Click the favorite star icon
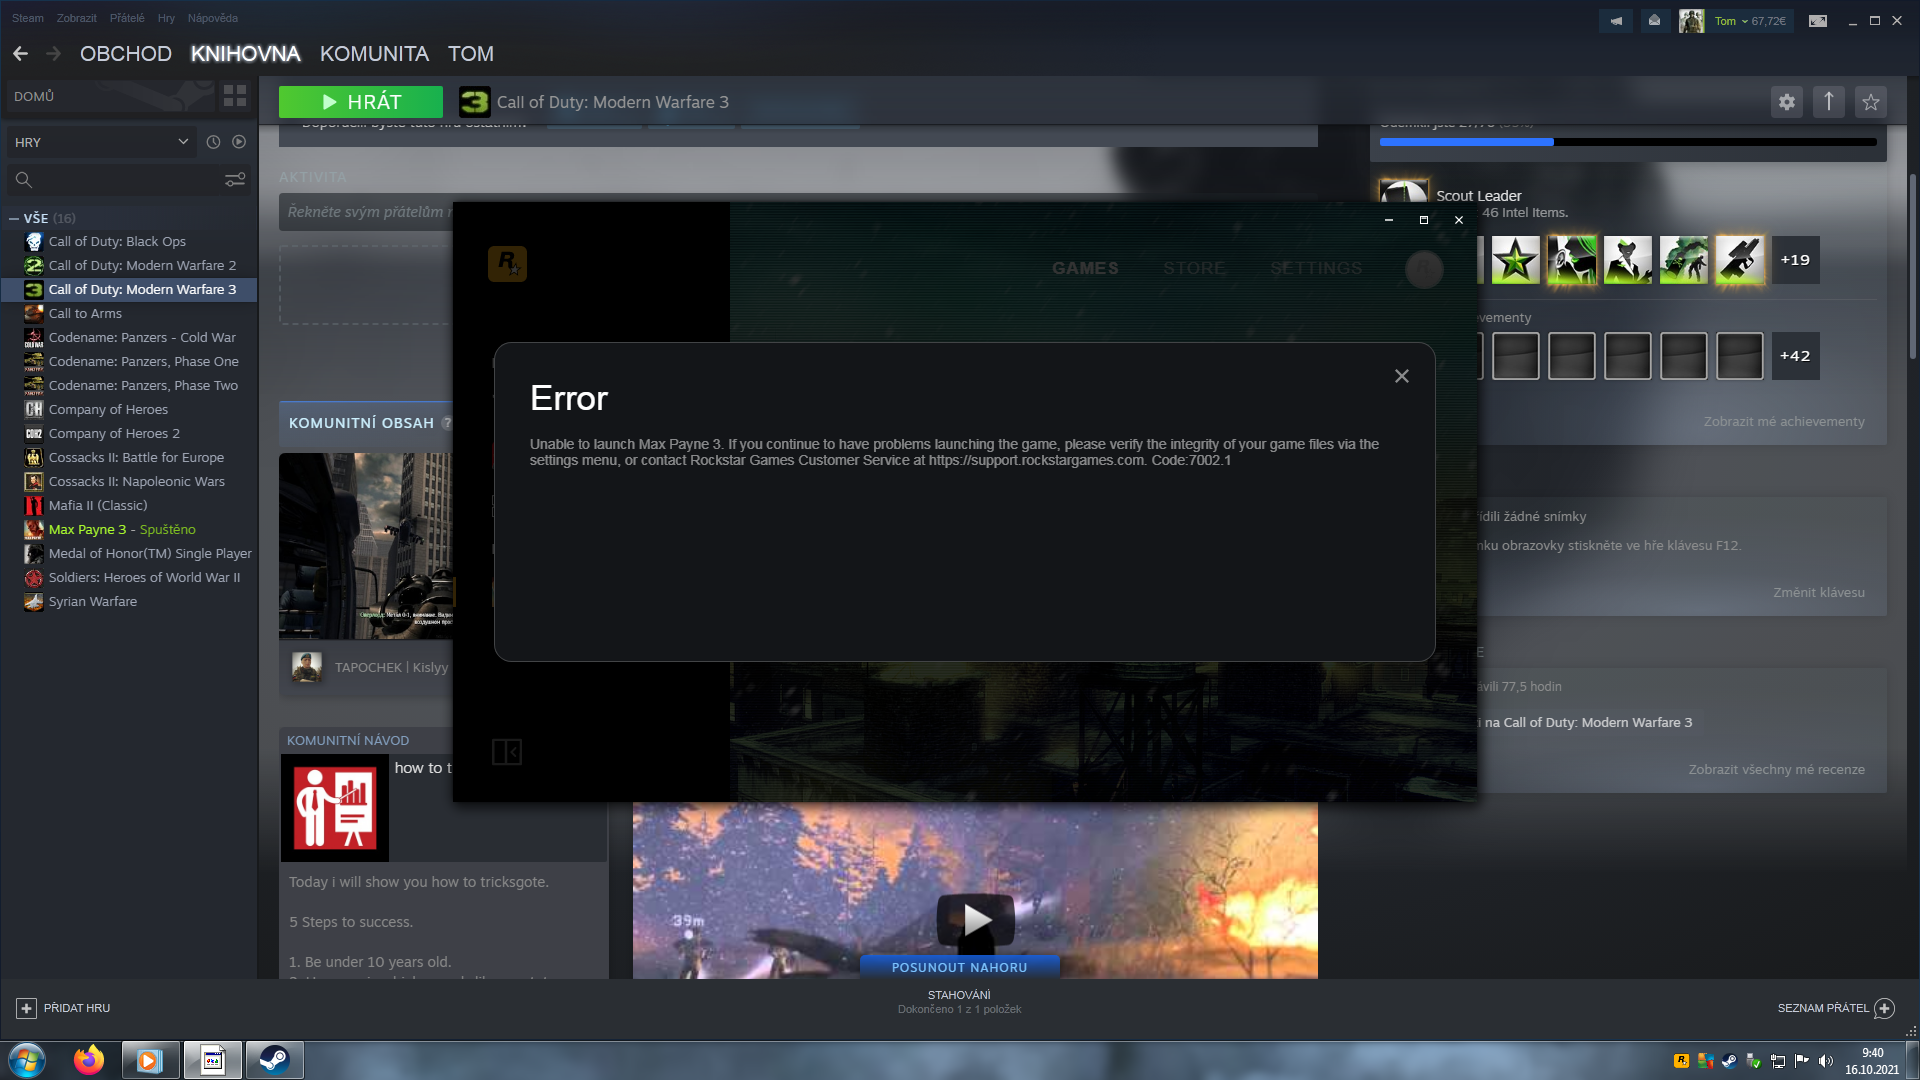 coord(1870,102)
